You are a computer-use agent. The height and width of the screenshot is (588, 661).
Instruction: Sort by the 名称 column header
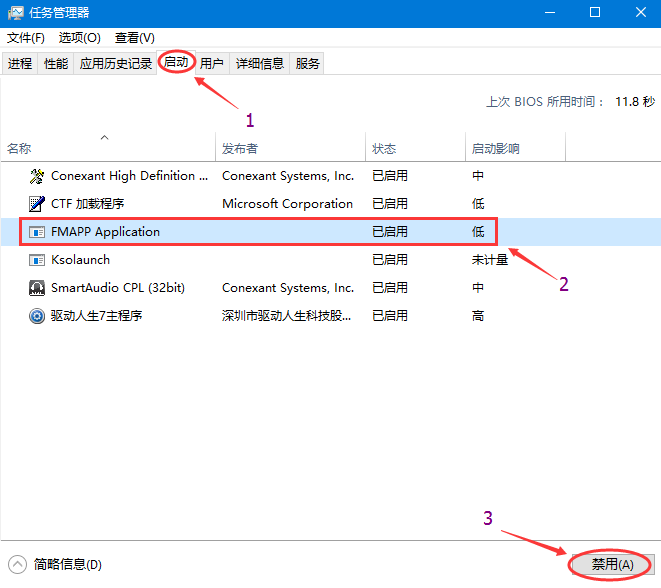(x=108, y=148)
